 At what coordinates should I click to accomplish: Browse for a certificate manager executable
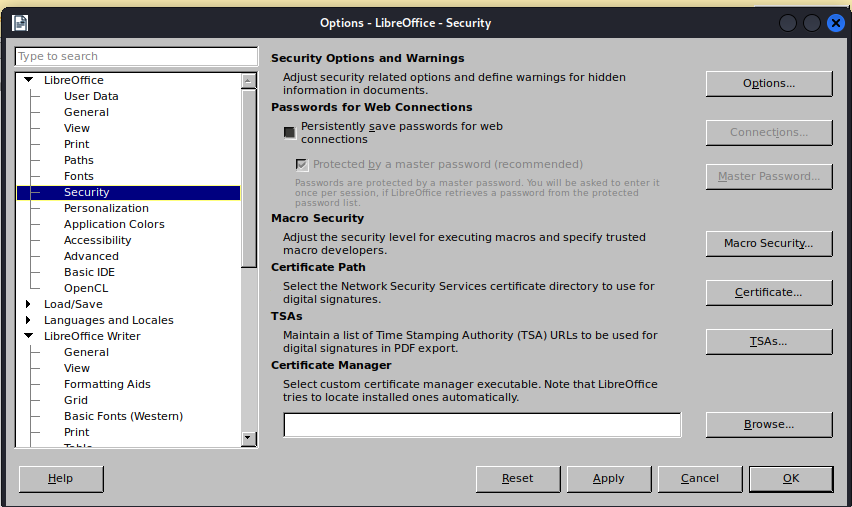click(x=768, y=424)
